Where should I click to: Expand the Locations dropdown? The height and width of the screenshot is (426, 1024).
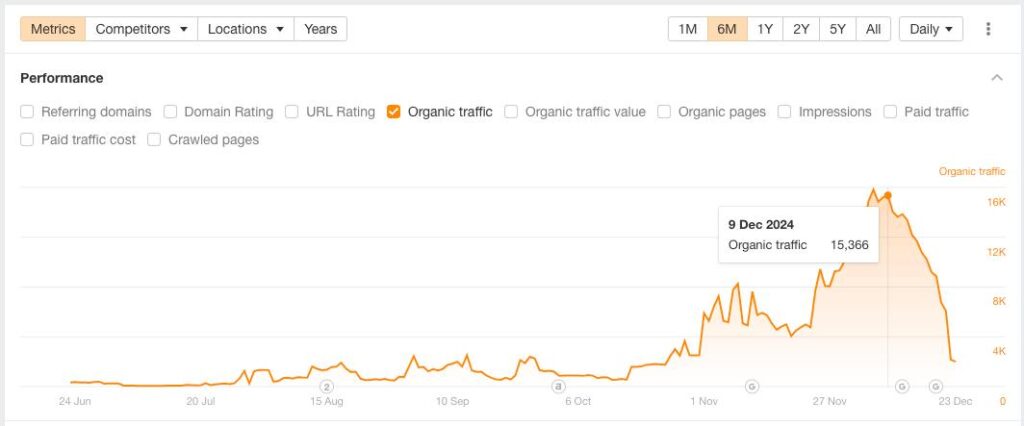pos(246,29)
